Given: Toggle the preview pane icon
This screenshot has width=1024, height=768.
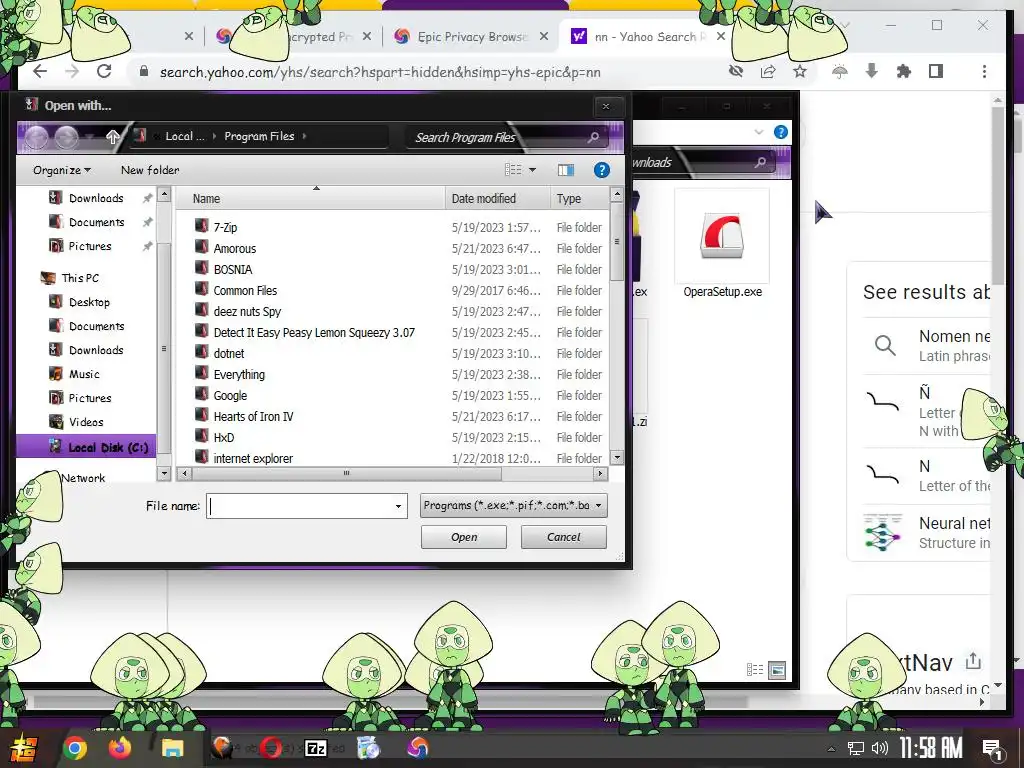Looking at the screenshot, I should tap(566, 170).
